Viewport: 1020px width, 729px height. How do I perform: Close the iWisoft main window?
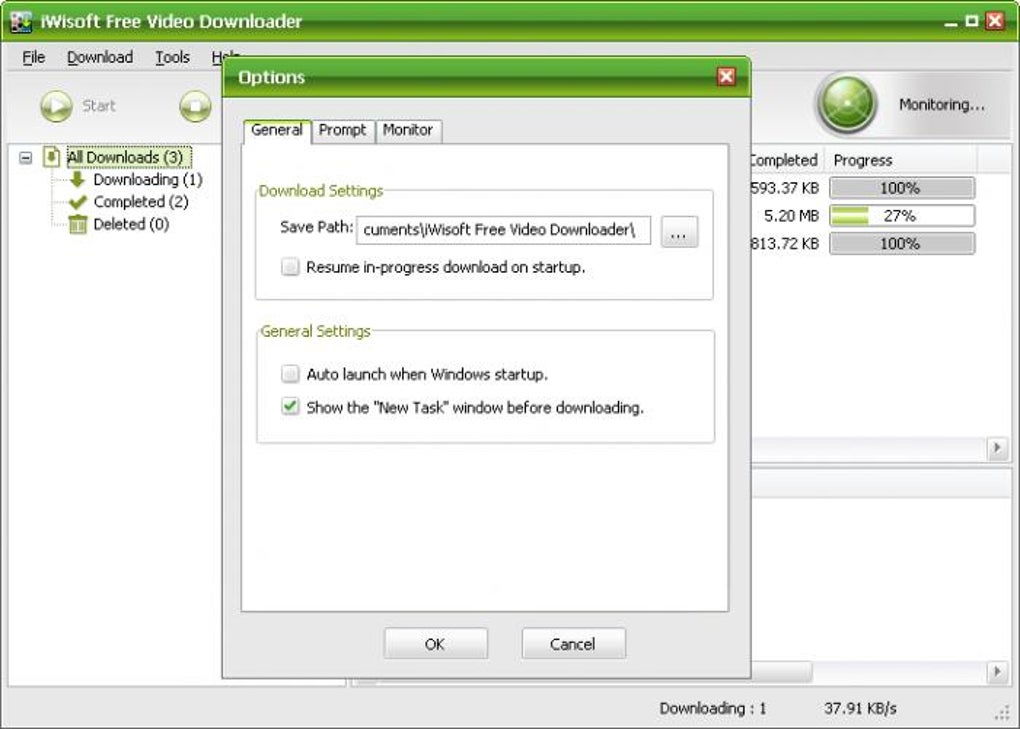pyautogui.click(x=995, y=21)
